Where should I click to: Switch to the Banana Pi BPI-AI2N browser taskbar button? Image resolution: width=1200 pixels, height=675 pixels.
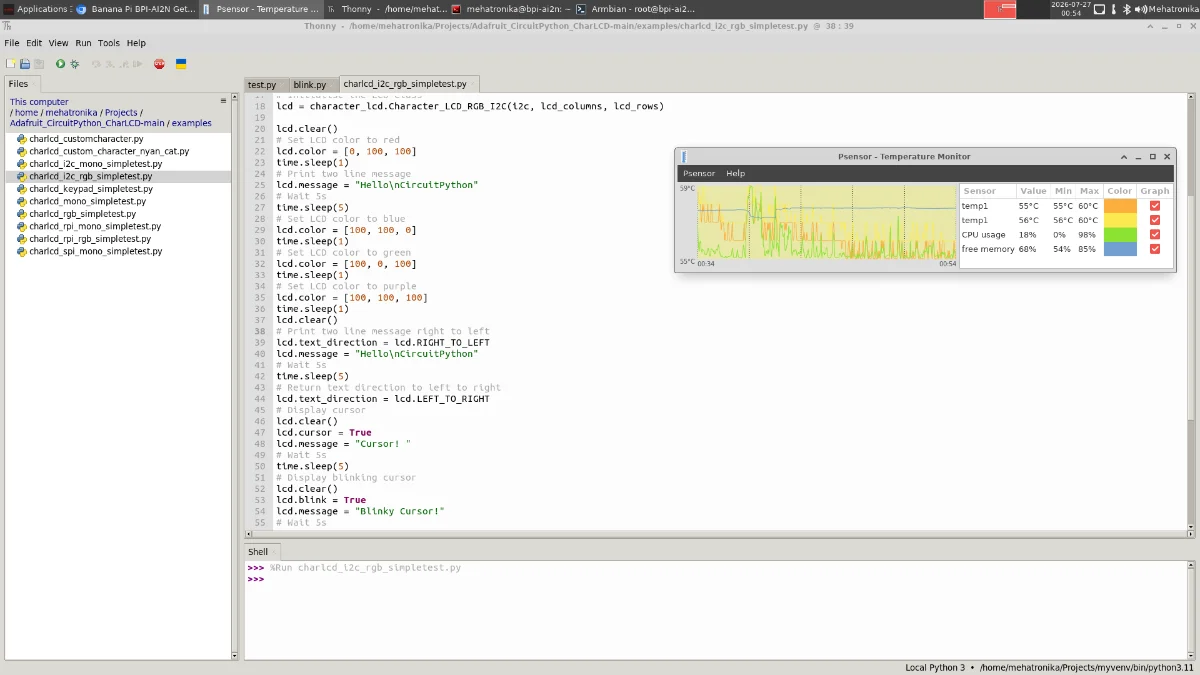135,9
